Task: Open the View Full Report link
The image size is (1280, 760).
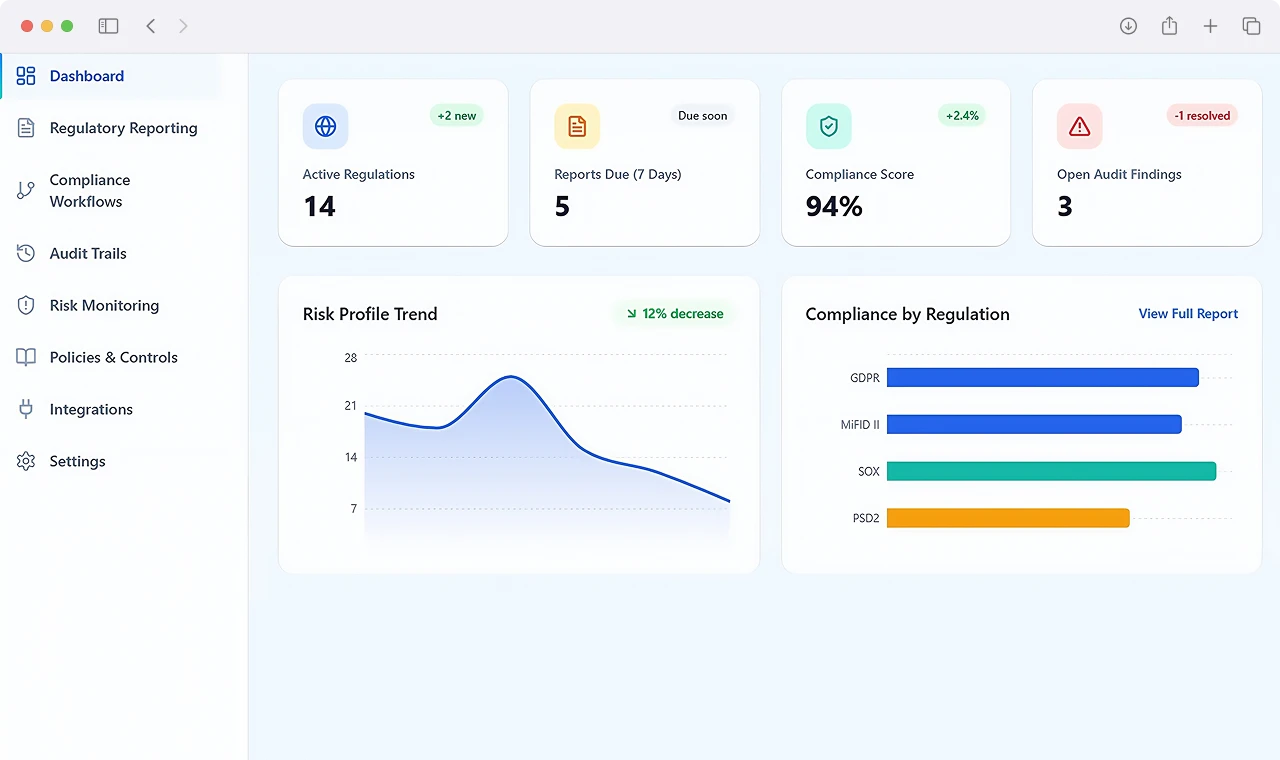Action: [1188, 314]
